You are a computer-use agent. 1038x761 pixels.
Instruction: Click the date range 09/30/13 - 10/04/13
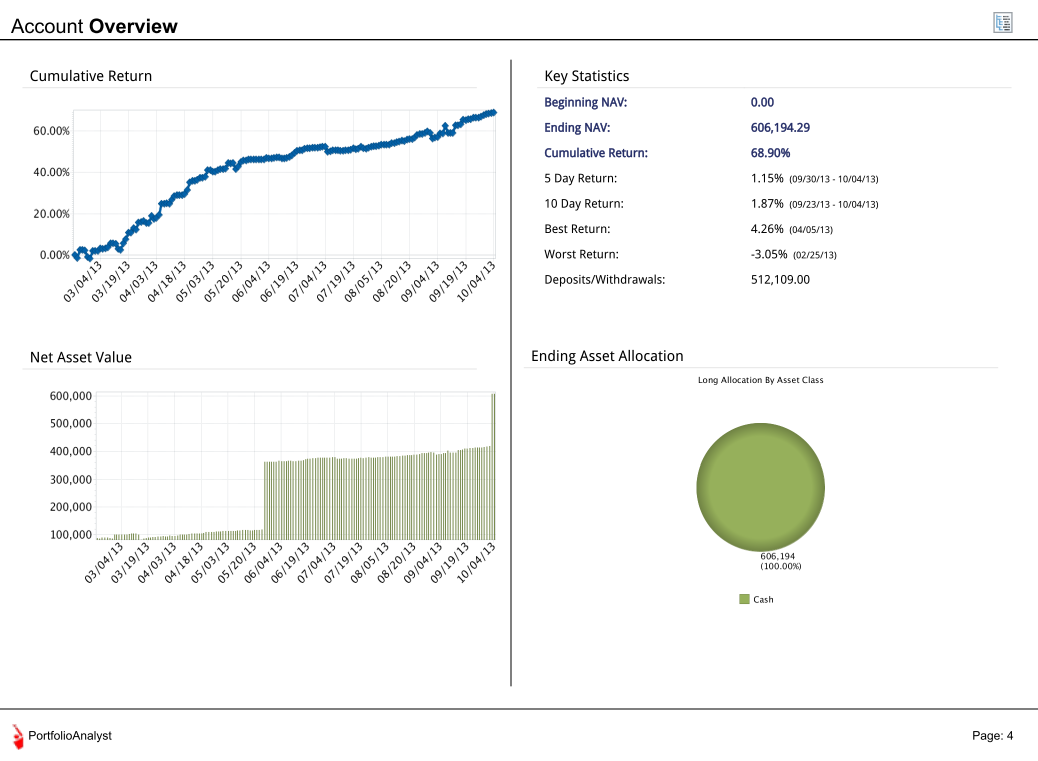click(833, 179)
